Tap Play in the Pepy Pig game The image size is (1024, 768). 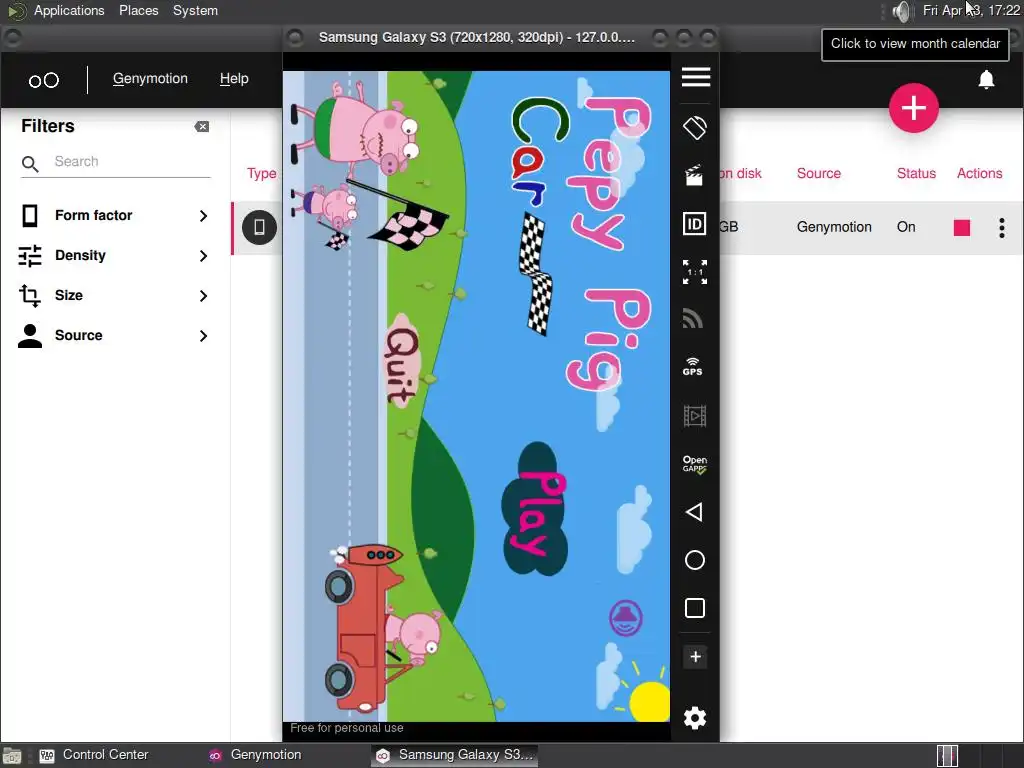pos(535,510)
